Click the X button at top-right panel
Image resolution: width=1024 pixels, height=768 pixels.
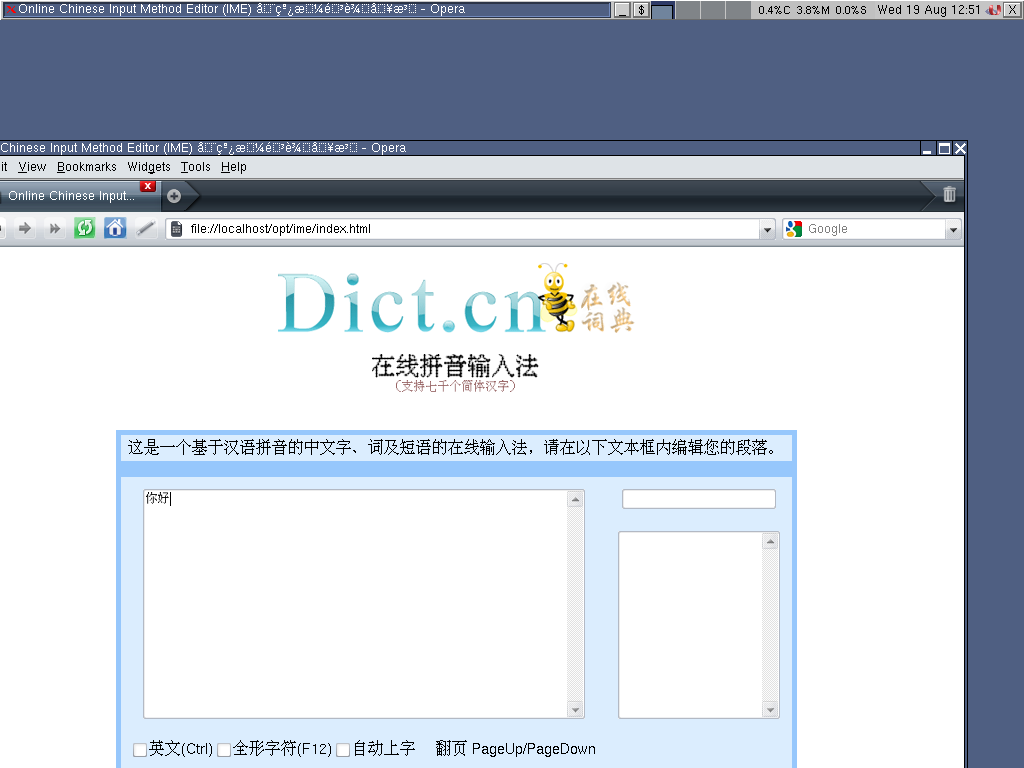[1012, 10]
